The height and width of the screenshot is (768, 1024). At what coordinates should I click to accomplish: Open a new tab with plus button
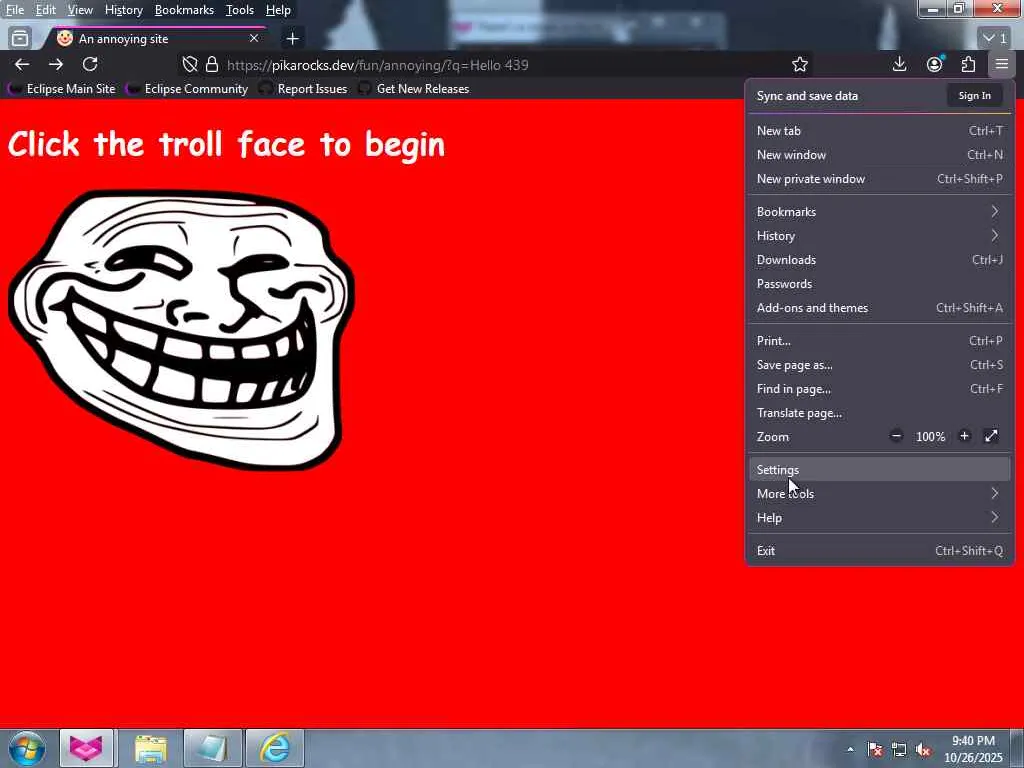(x=293, y=39)
